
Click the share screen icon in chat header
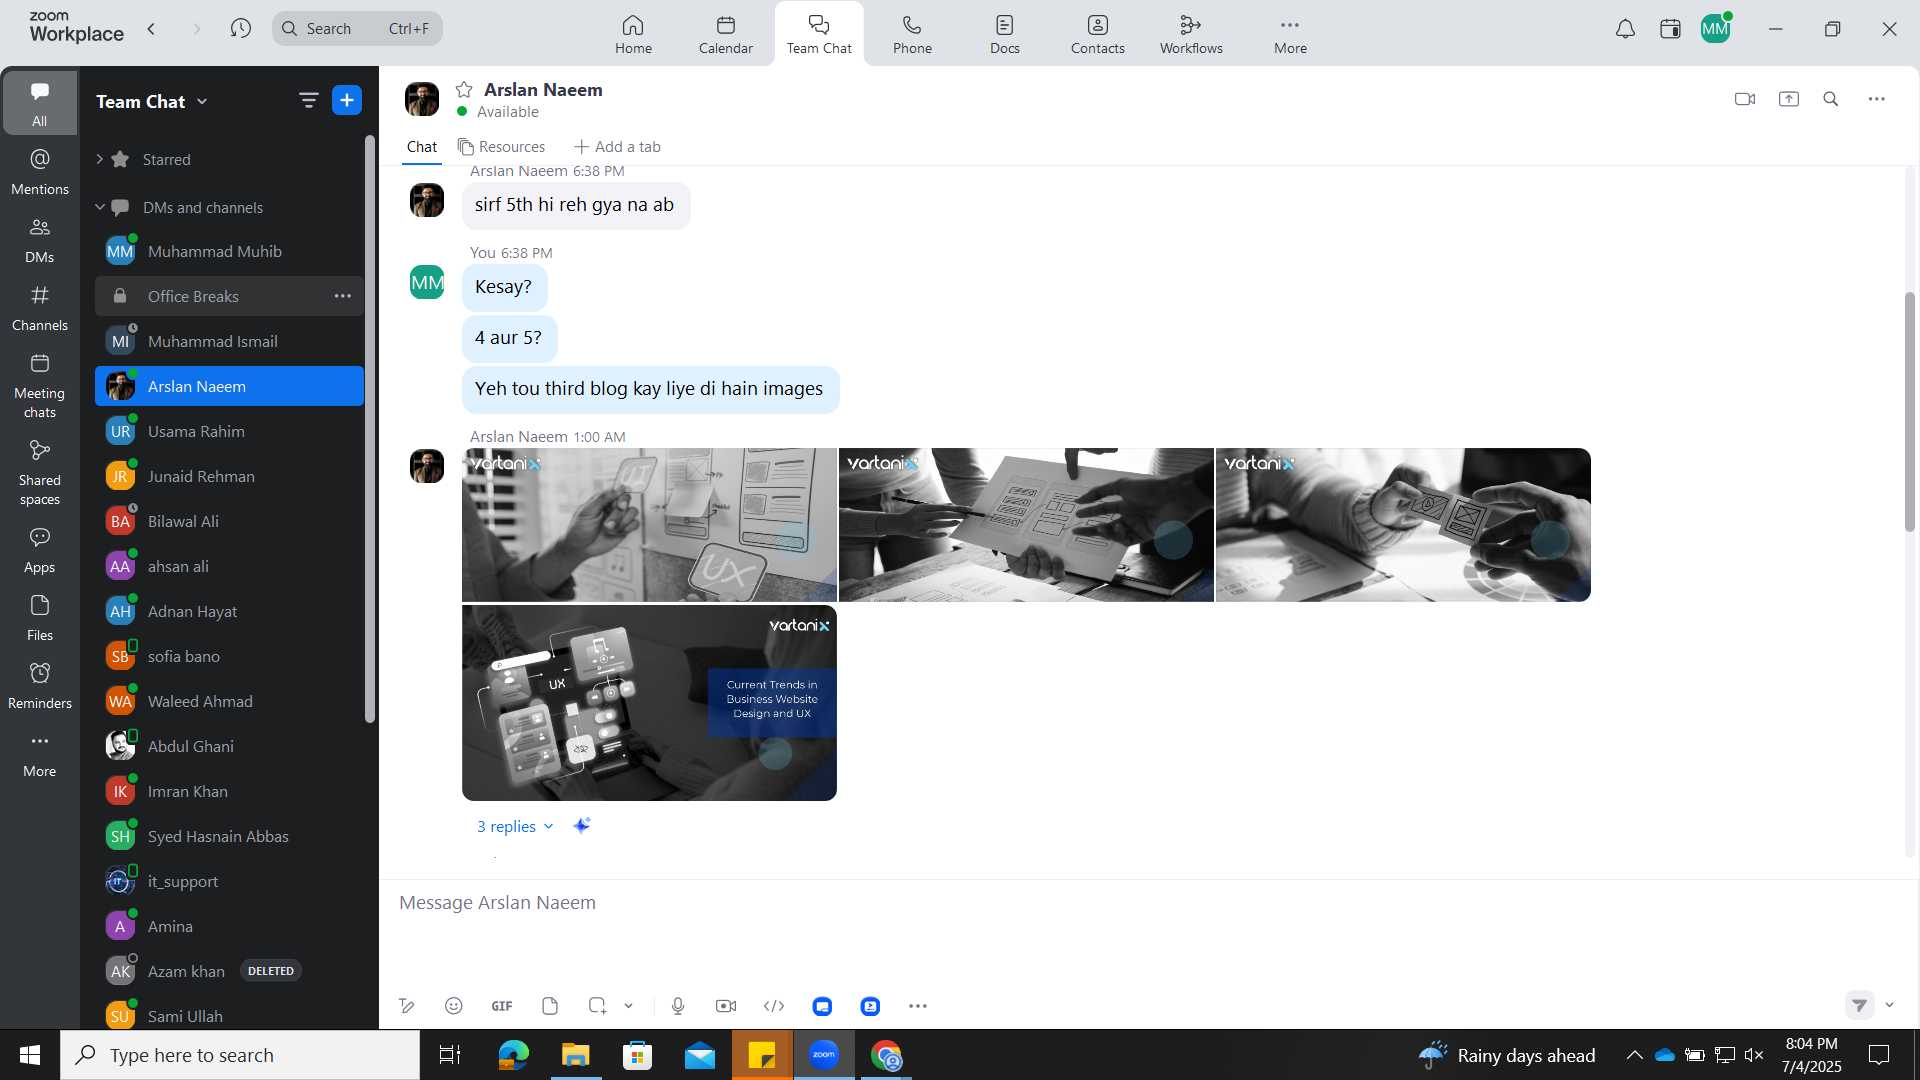tap(1789, 99)
